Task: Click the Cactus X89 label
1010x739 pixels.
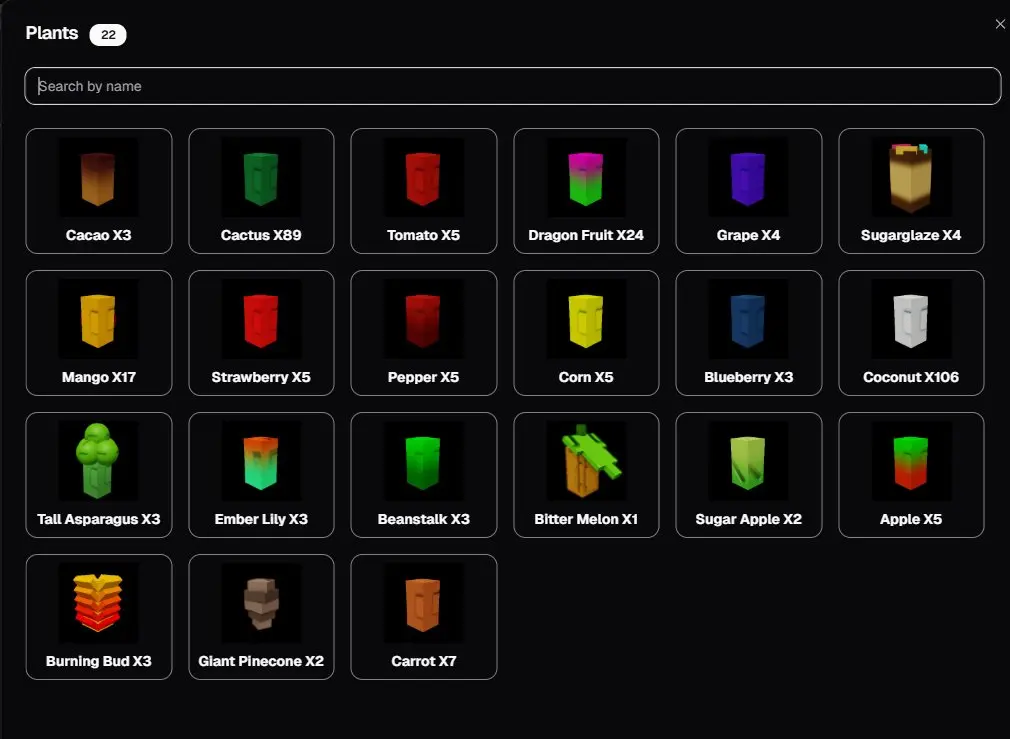Action: pyautogui.click(x=261, y=235)
